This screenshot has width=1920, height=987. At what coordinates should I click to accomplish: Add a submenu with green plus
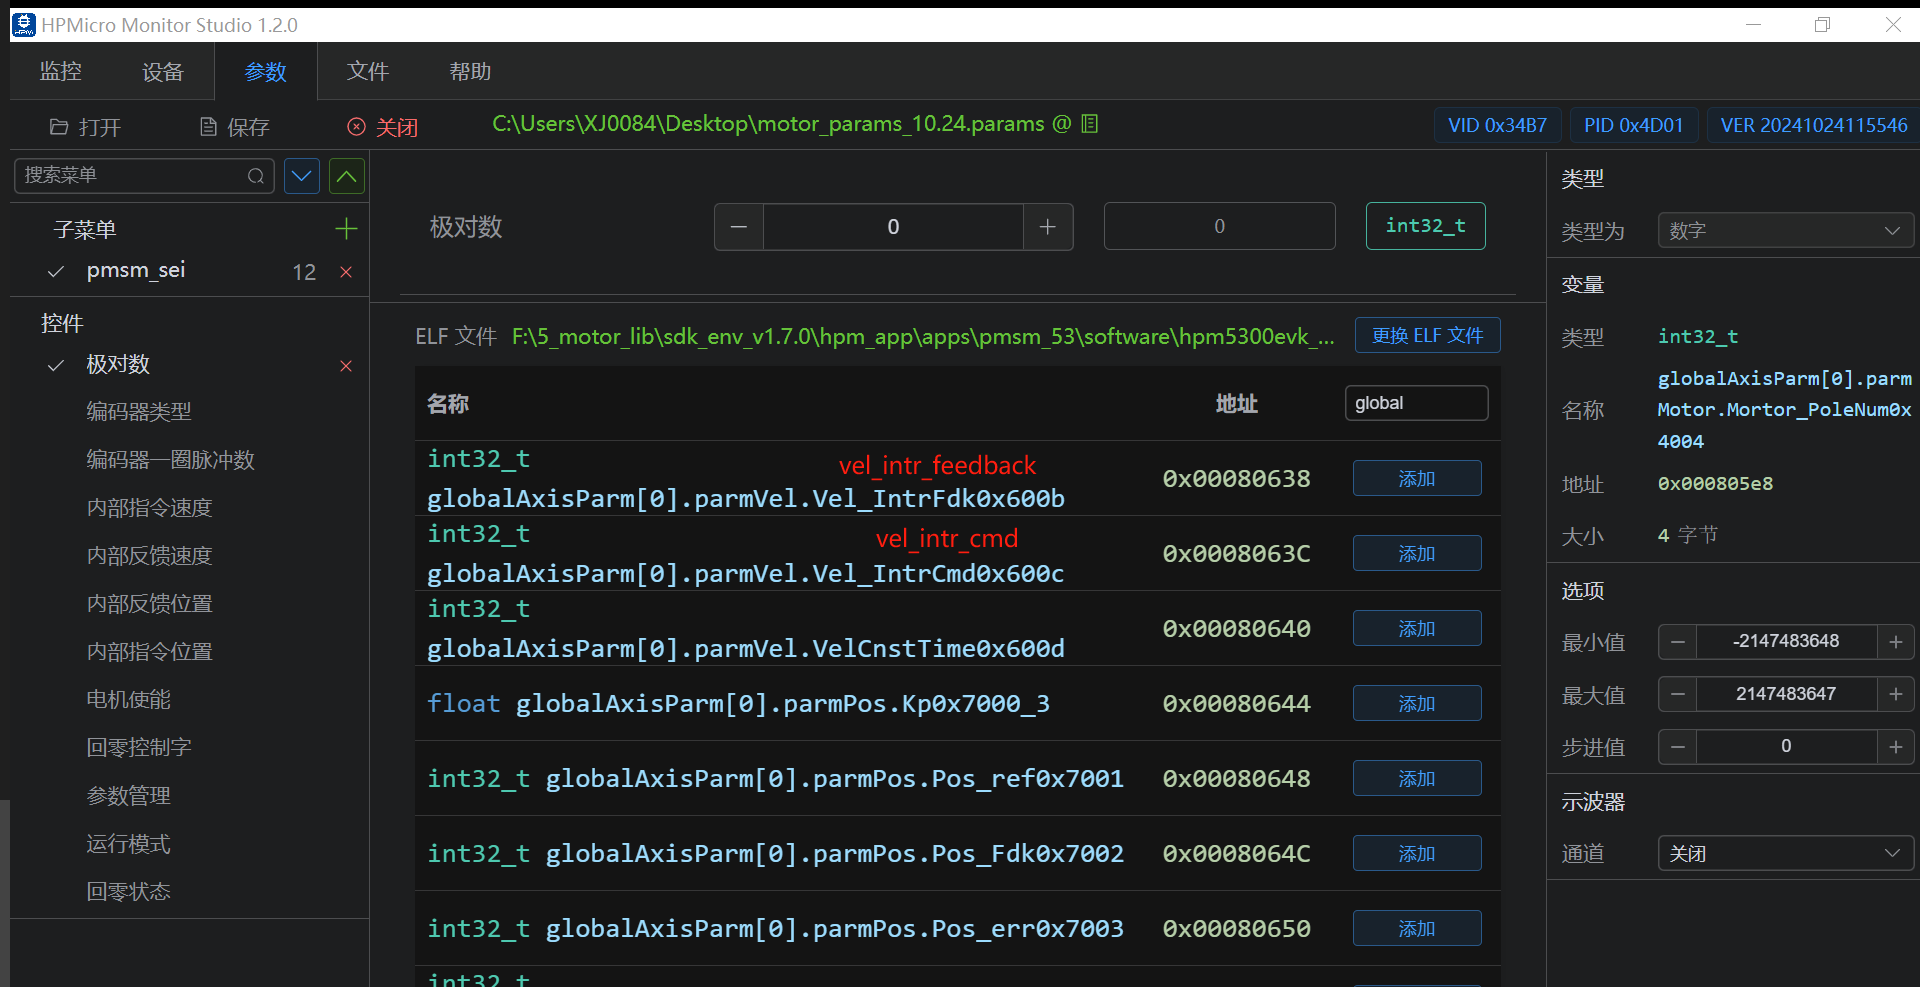pos(346,229)
